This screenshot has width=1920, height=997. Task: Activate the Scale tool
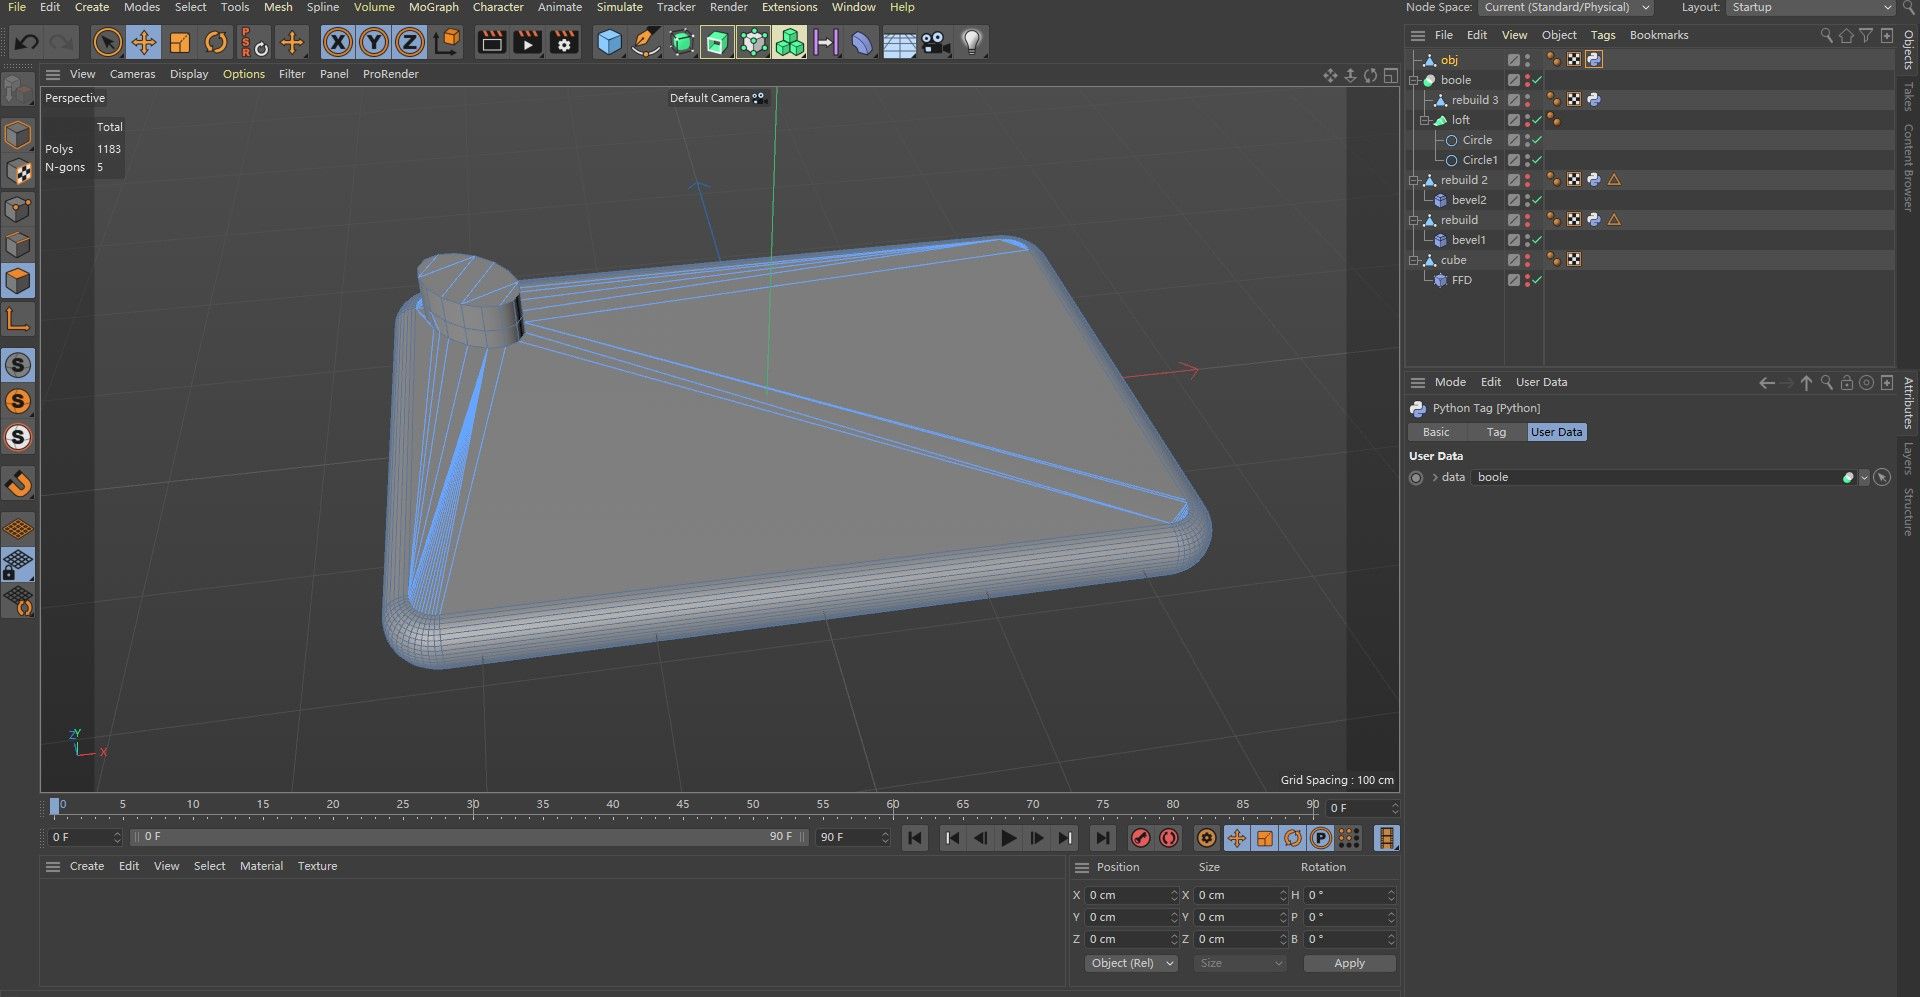point(180,42)
